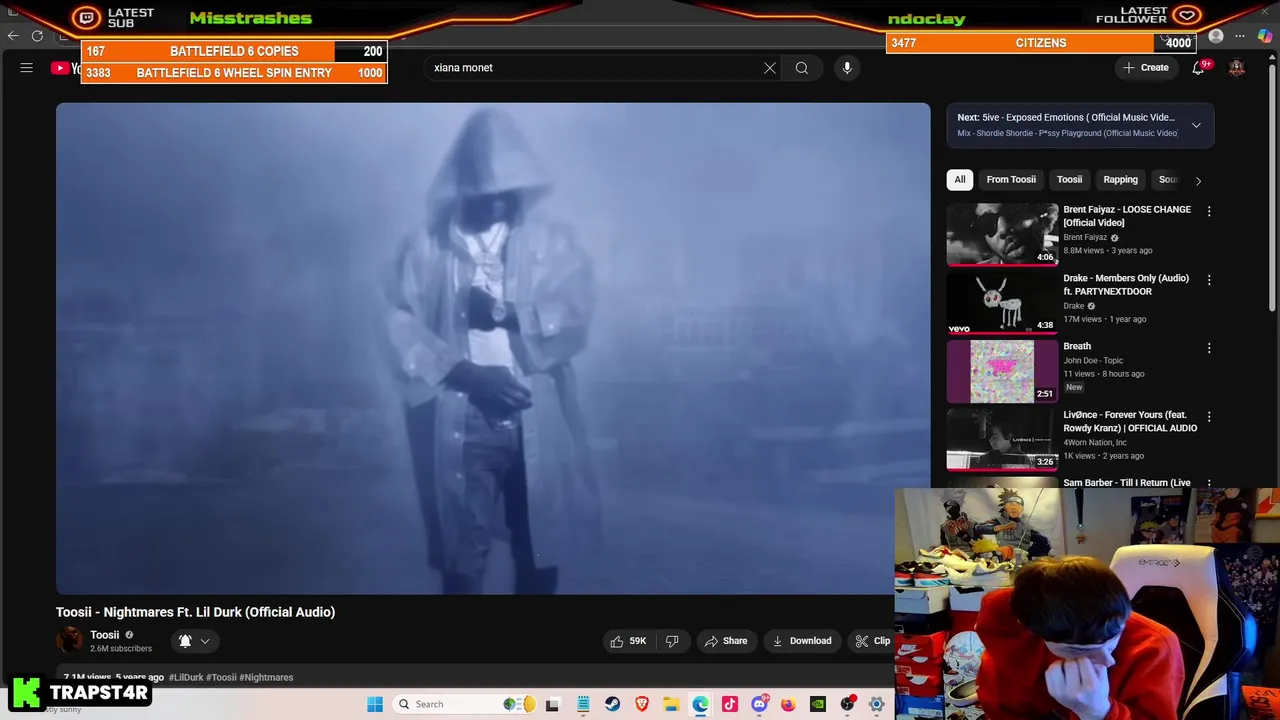Expand the Next up queue chevron
The image size is (1280, 720).
[x=1196, y=125]
